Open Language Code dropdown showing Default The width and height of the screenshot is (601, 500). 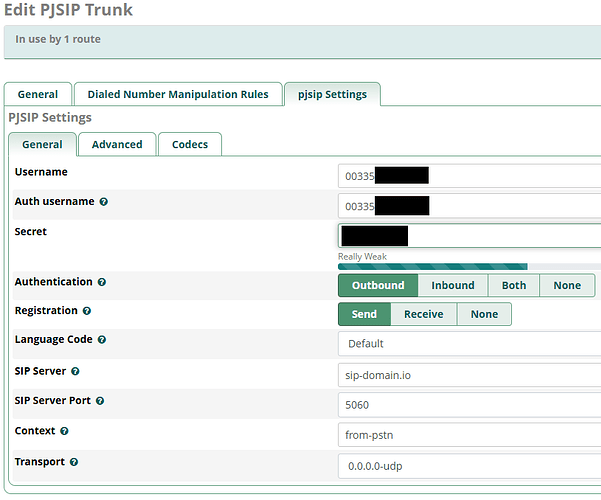tap(470, 344)
